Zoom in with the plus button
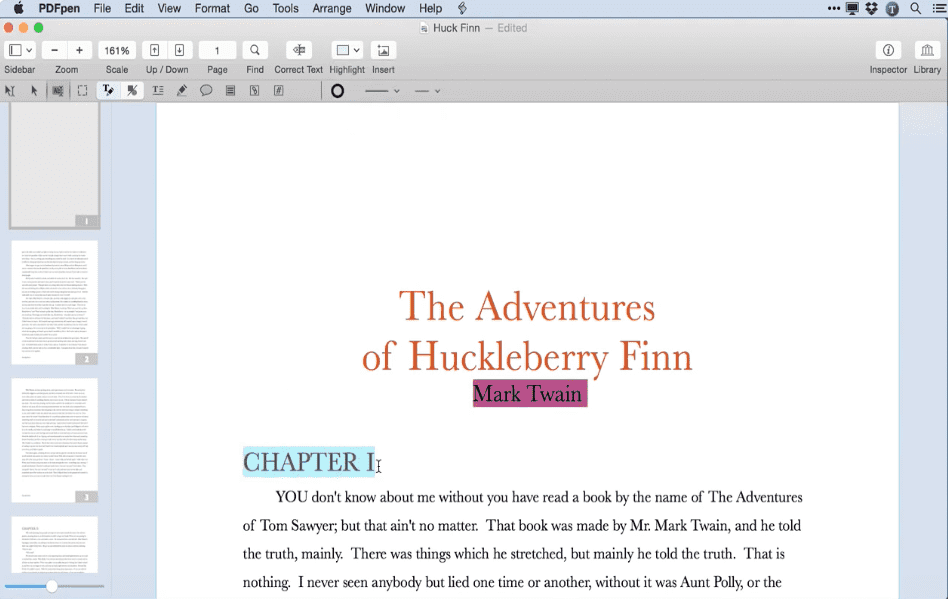Screen dimensions: 948x599 tap(79, 50)
